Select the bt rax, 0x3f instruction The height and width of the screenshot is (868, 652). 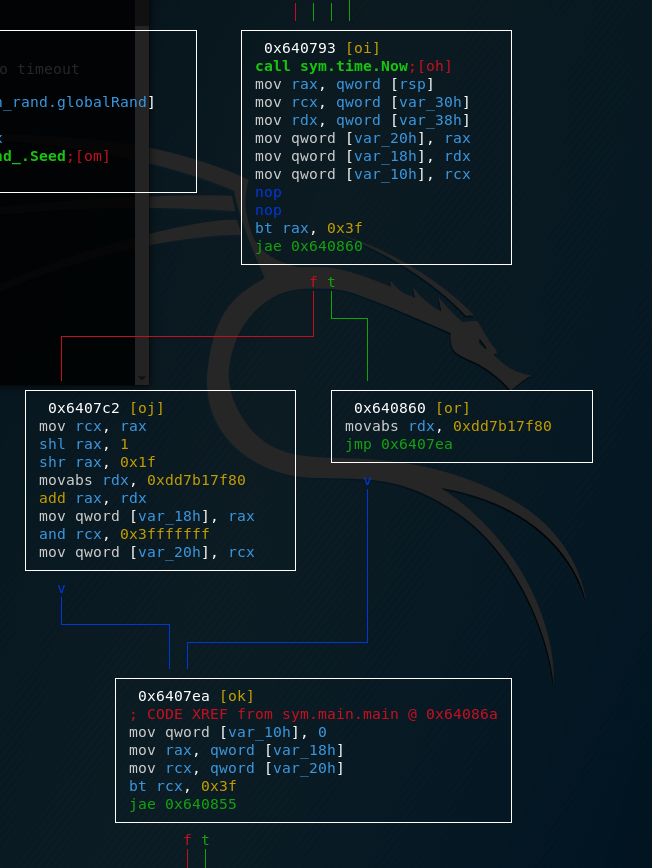coord(309,229)
